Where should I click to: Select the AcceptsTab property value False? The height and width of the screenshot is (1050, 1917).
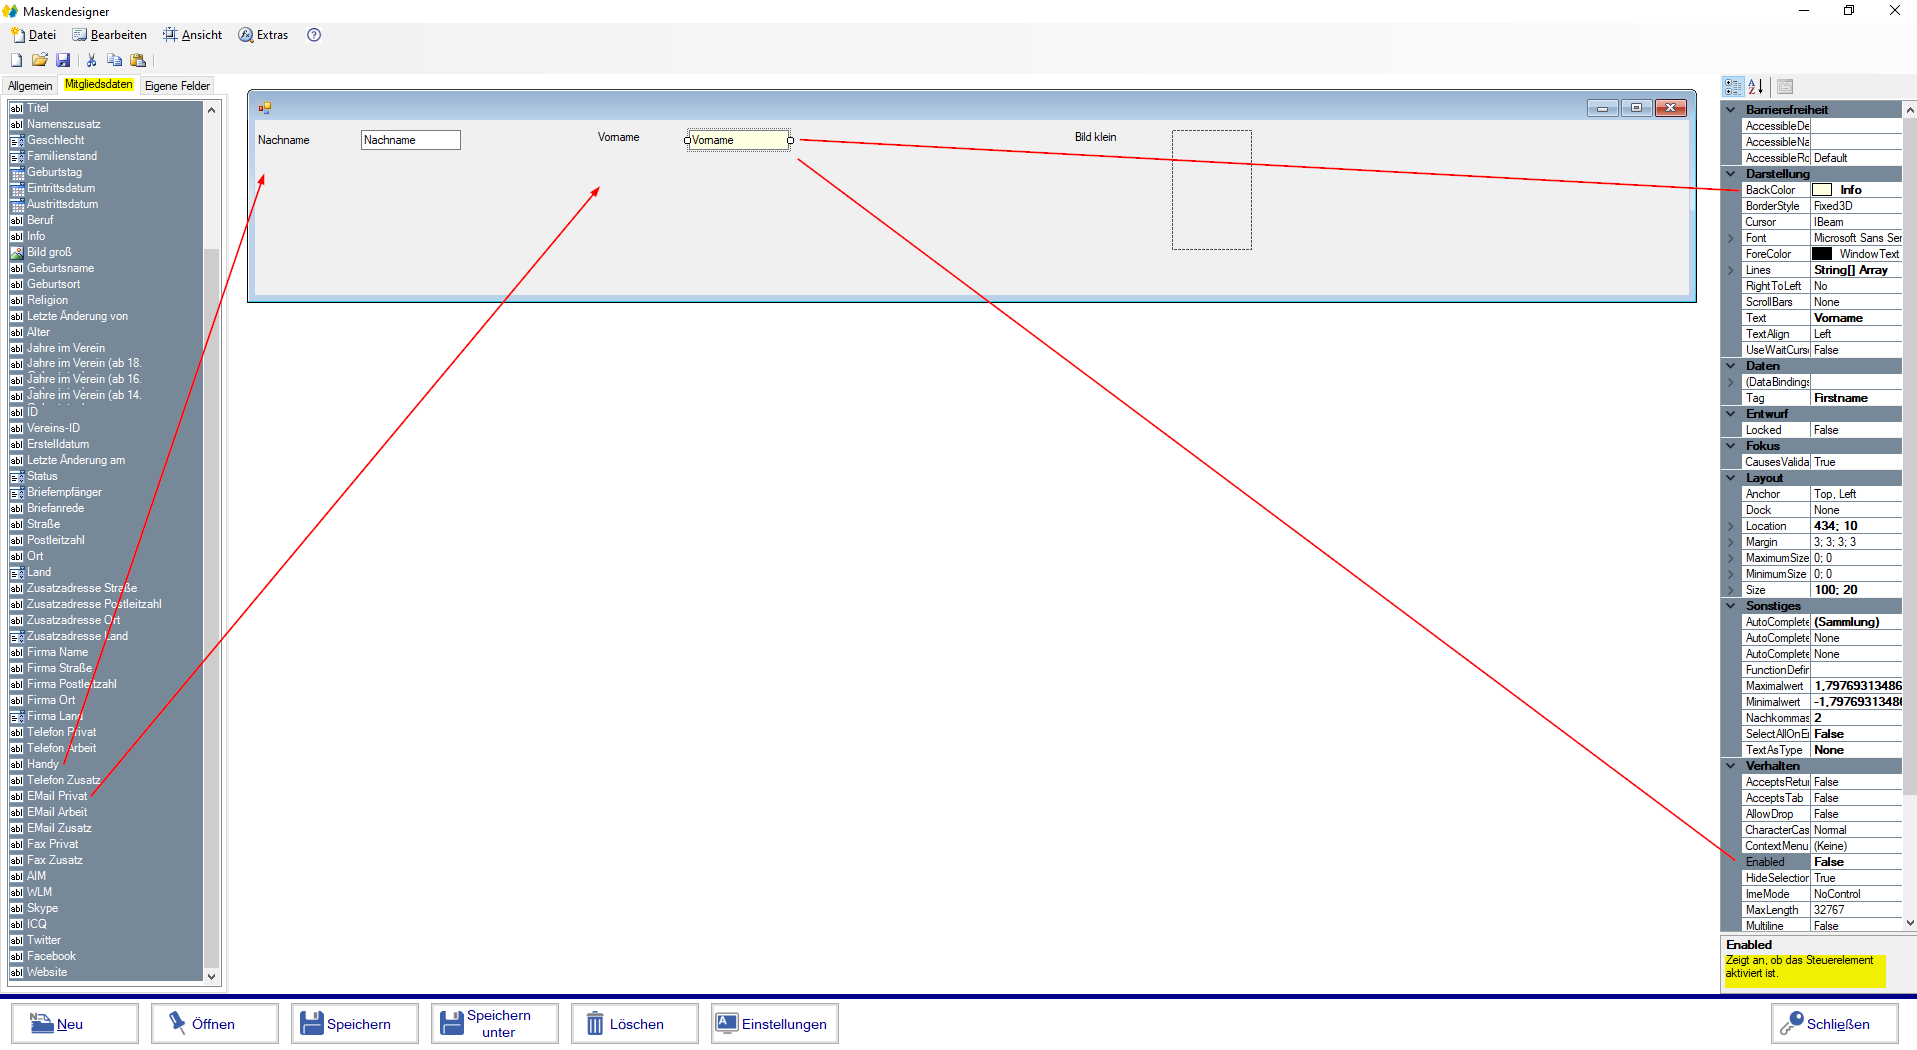click(x=1856, y=798)
